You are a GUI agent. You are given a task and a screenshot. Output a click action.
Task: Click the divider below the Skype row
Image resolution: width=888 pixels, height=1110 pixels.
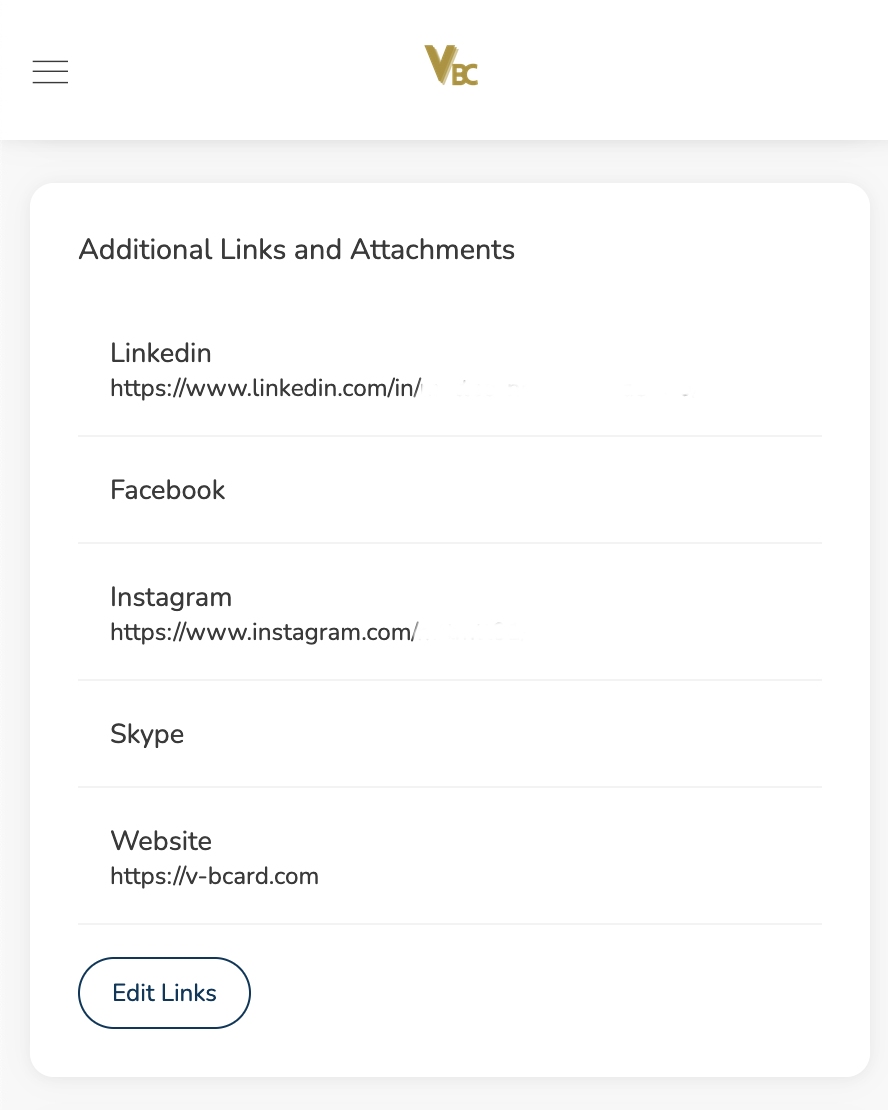[x=450, y=786]
